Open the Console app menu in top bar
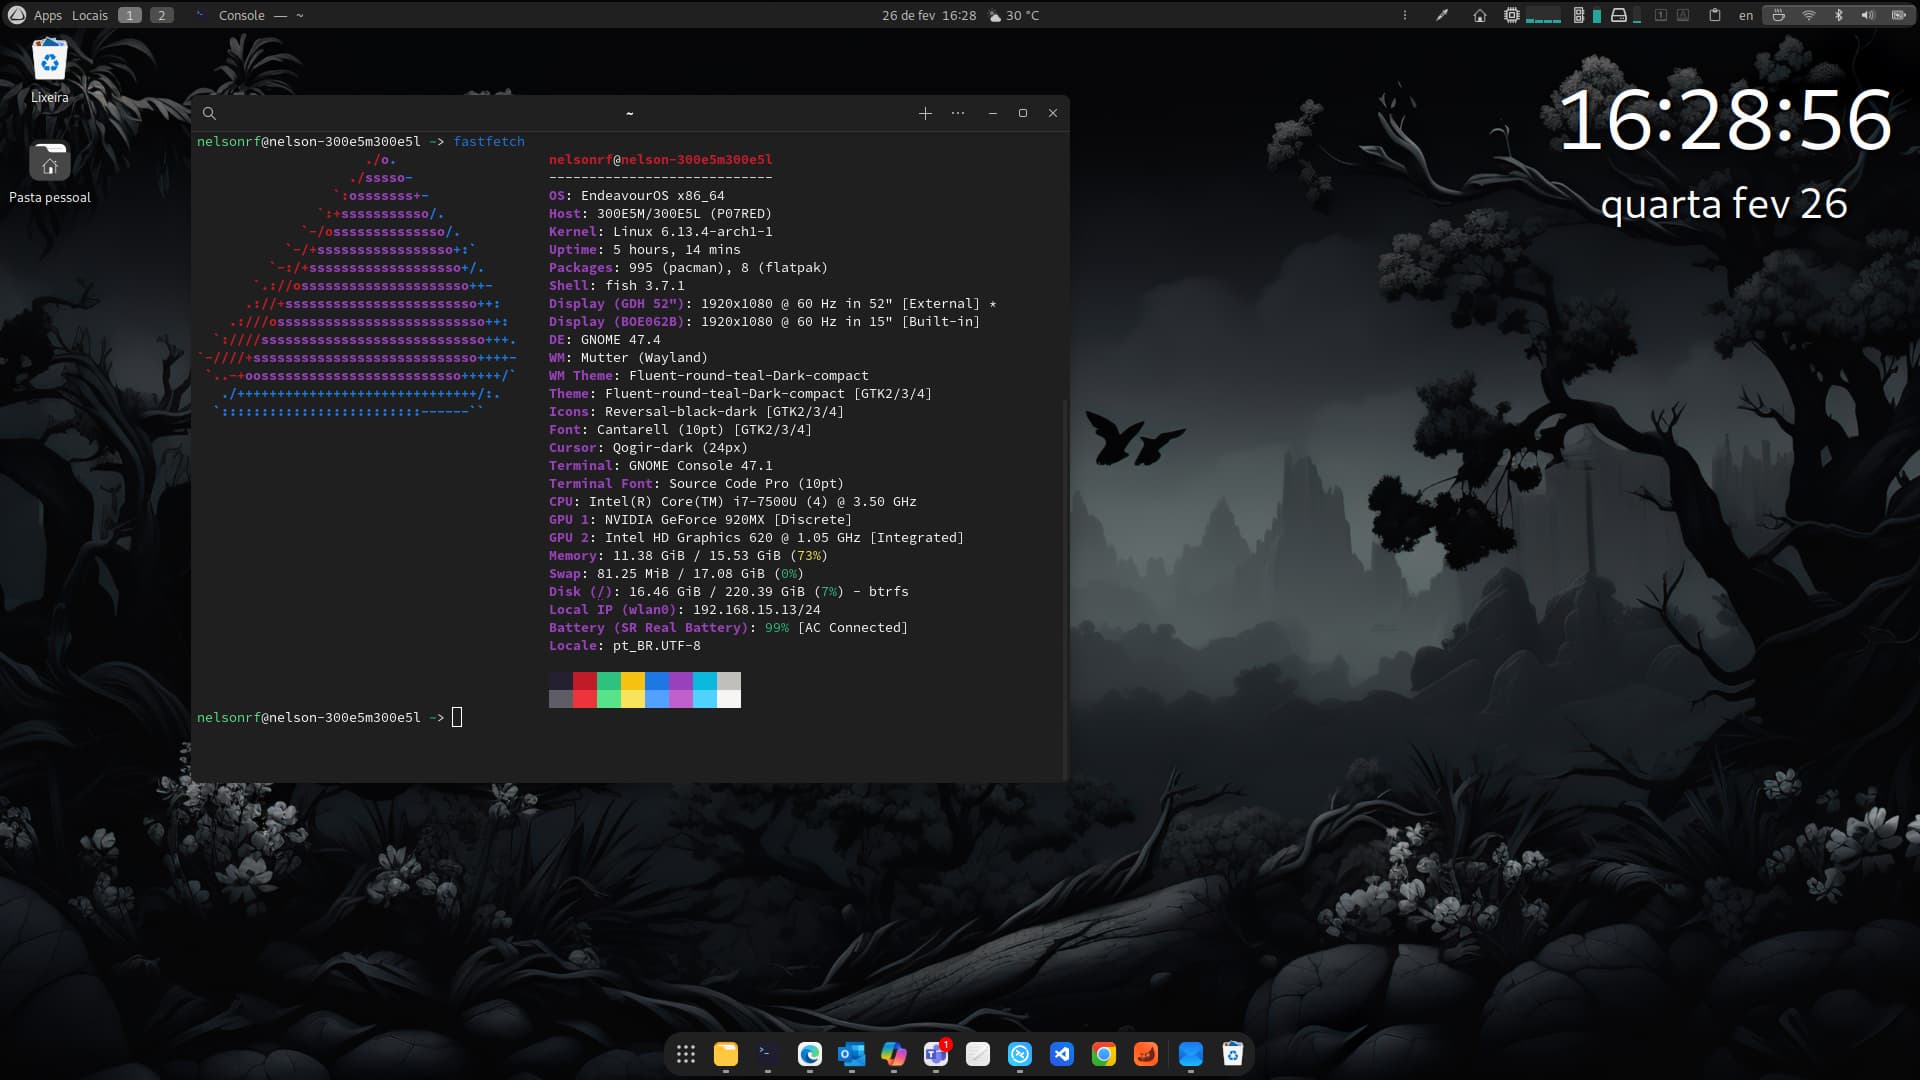This screenshot has width=1920, height=1080. [x=250, y=15]
